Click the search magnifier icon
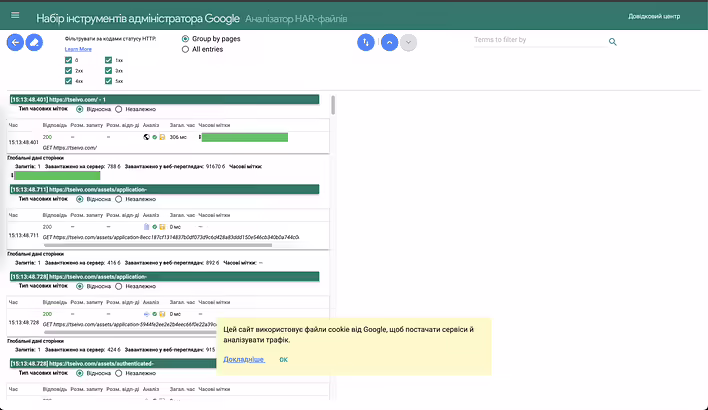Screen dimensions: 708x410 (612, 42)
